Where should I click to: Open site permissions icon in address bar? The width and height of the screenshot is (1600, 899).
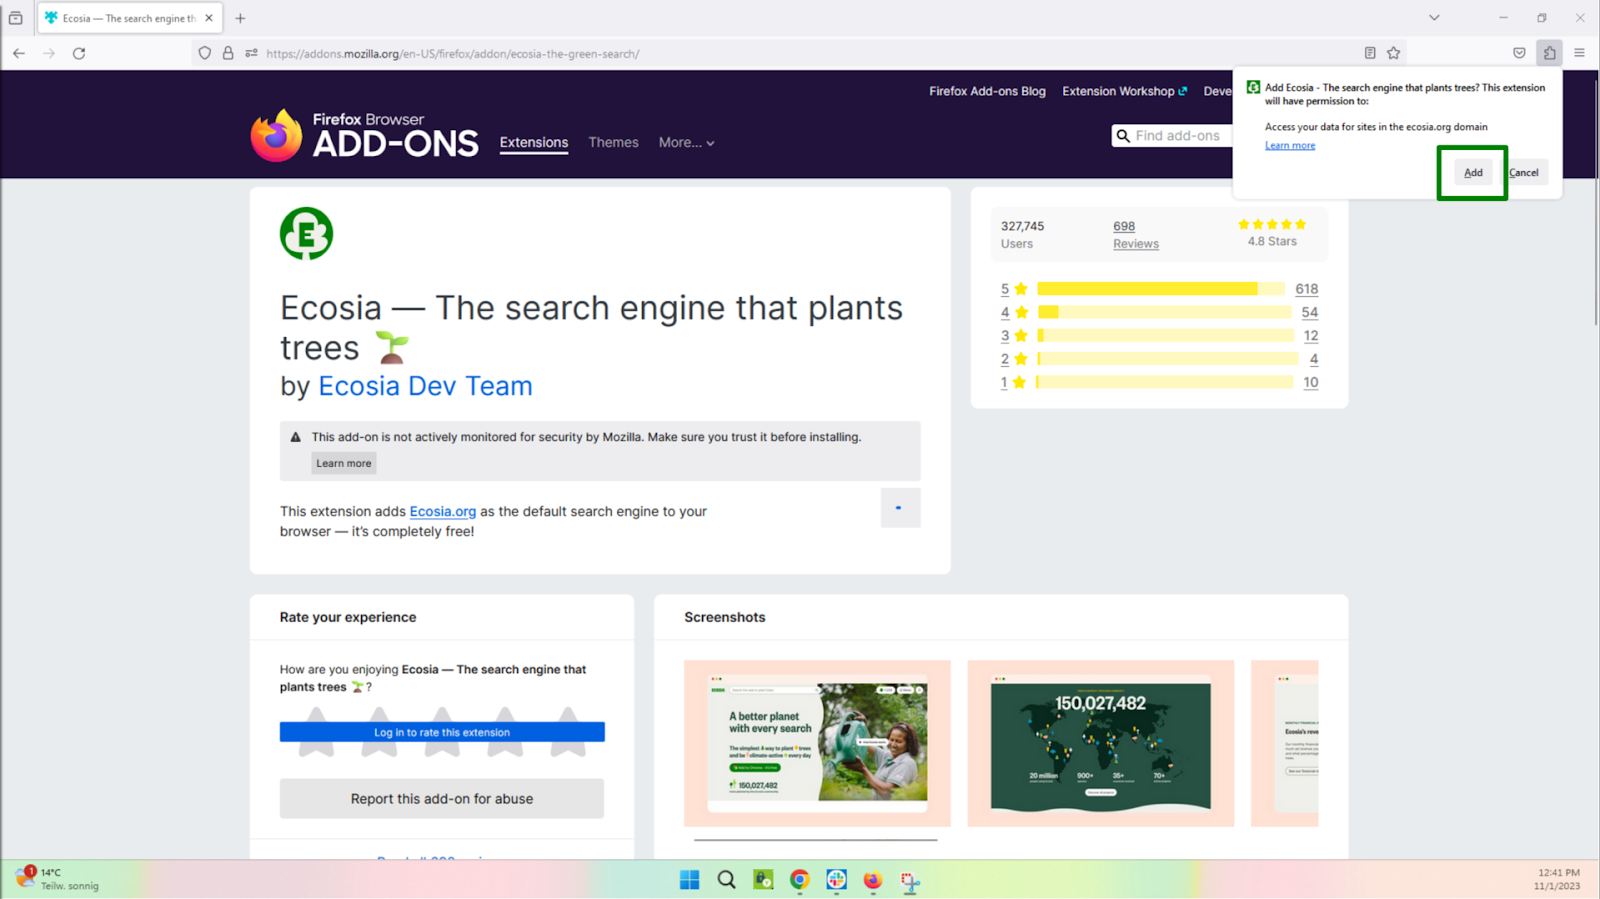point(251,53)
